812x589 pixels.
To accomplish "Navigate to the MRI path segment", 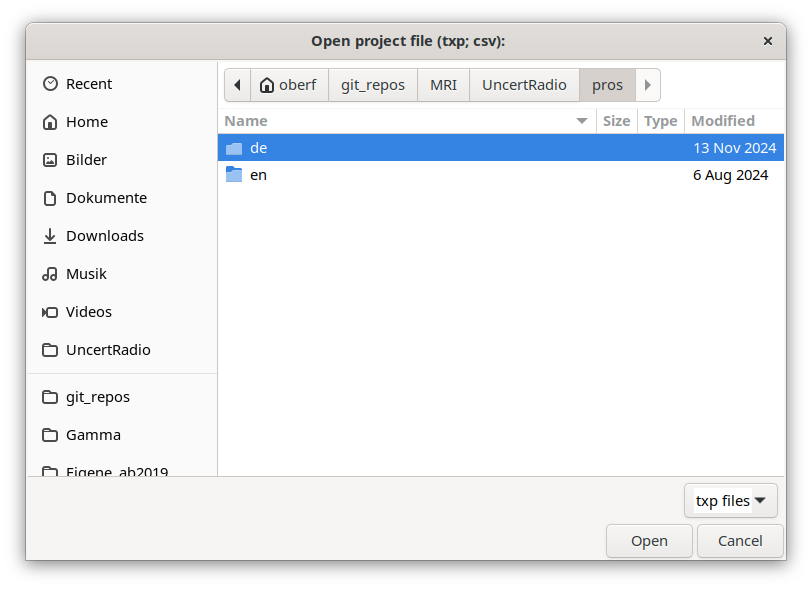I will coord(444,85).
